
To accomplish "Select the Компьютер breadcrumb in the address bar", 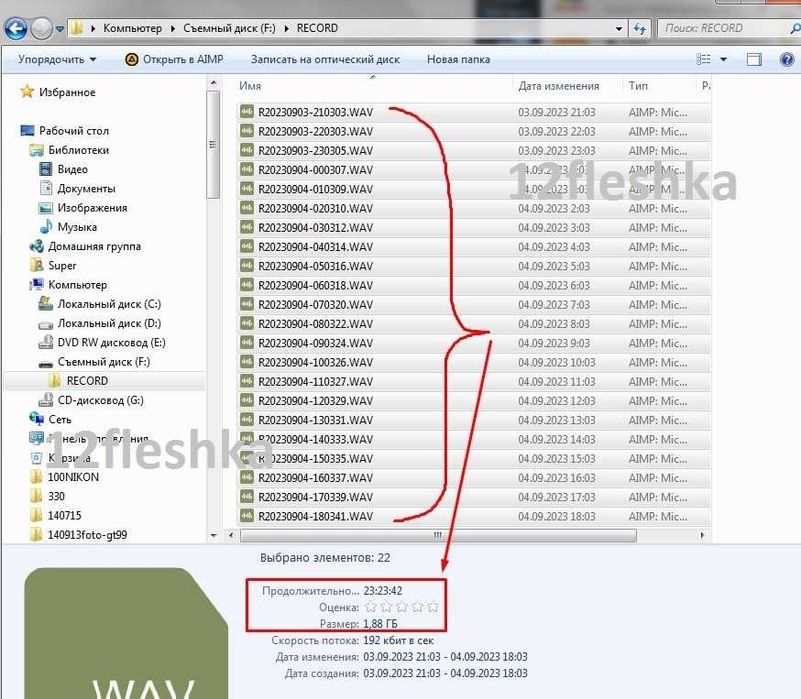I will pyautogui.click(x=132, y=28).
